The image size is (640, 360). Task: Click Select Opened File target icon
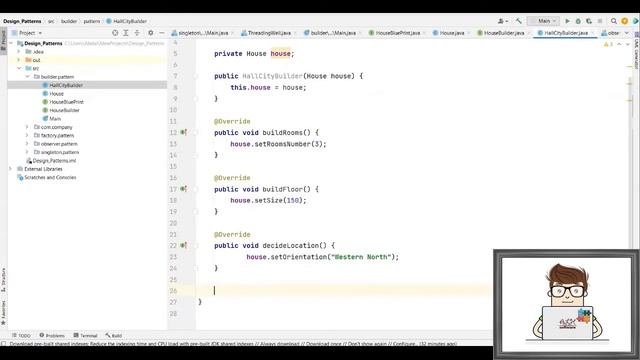[x=115, y=33]
